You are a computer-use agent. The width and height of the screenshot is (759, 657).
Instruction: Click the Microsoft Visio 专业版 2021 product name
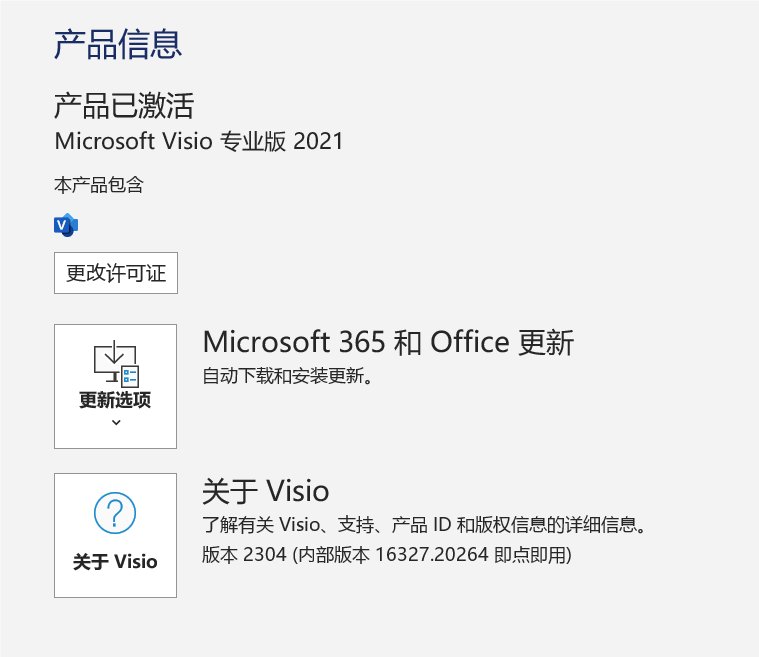click(x=199, y=141)
